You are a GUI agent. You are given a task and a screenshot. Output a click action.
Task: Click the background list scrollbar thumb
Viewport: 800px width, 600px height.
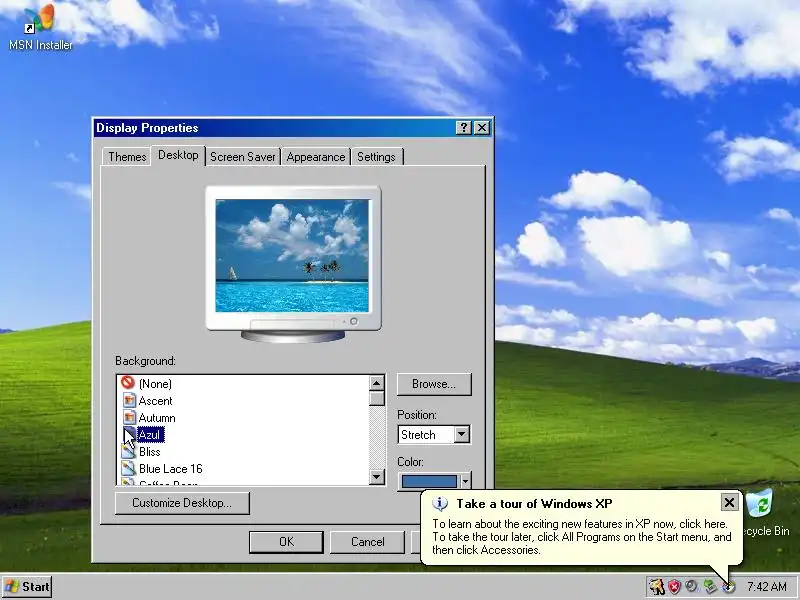coord(377,398)
